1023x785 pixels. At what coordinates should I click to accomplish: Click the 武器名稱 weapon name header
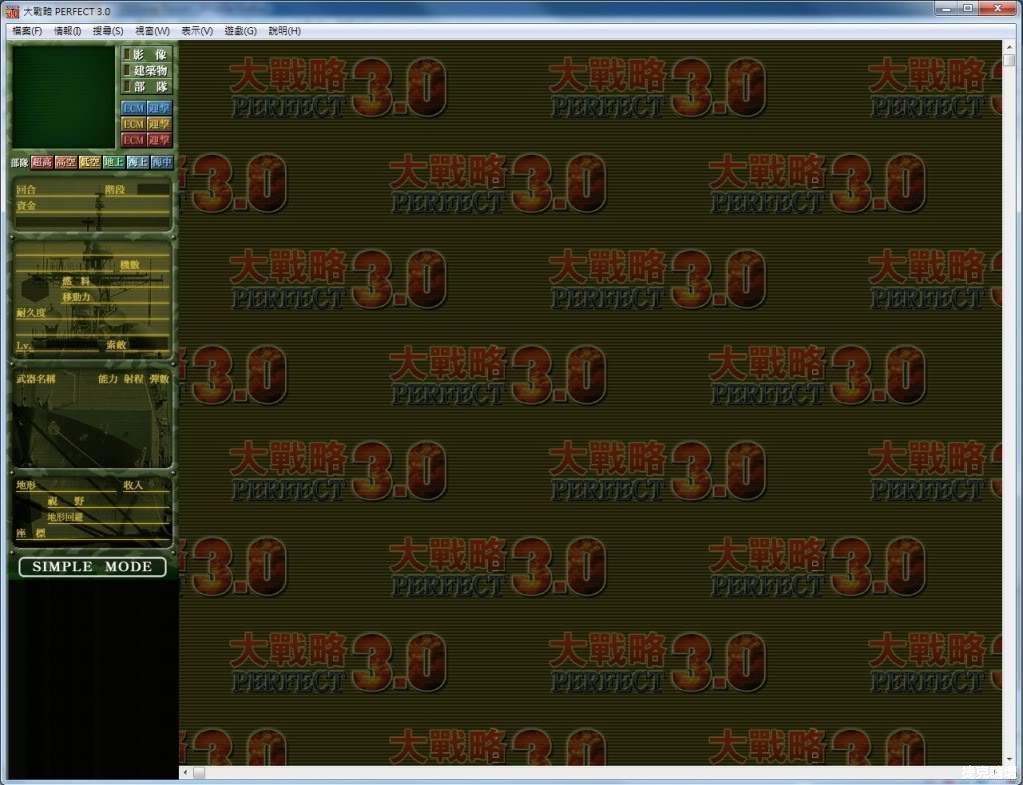pos(36,379)
